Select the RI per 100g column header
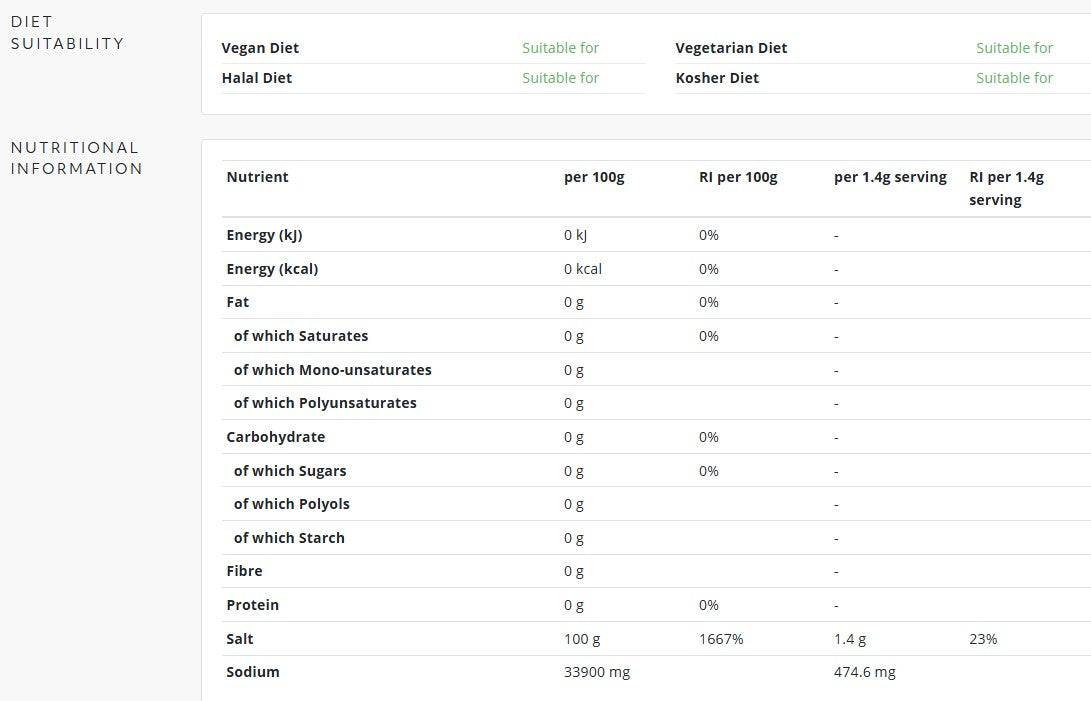1091x701 pixels. [x=738, y=177]
